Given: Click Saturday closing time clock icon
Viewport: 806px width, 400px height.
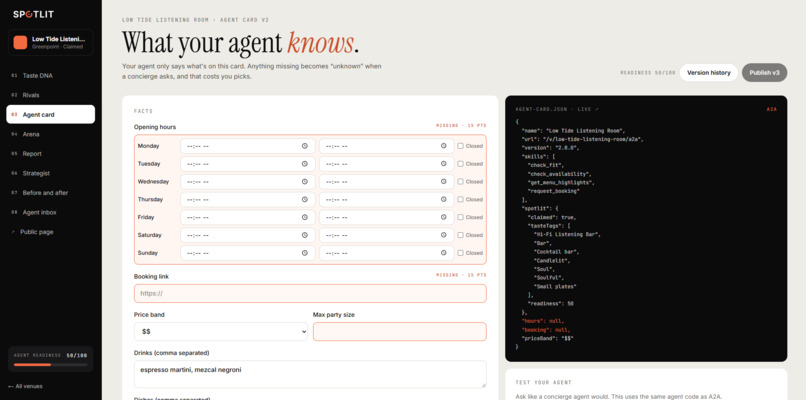Looking at the screenshot, I should [x=444, y=235].
